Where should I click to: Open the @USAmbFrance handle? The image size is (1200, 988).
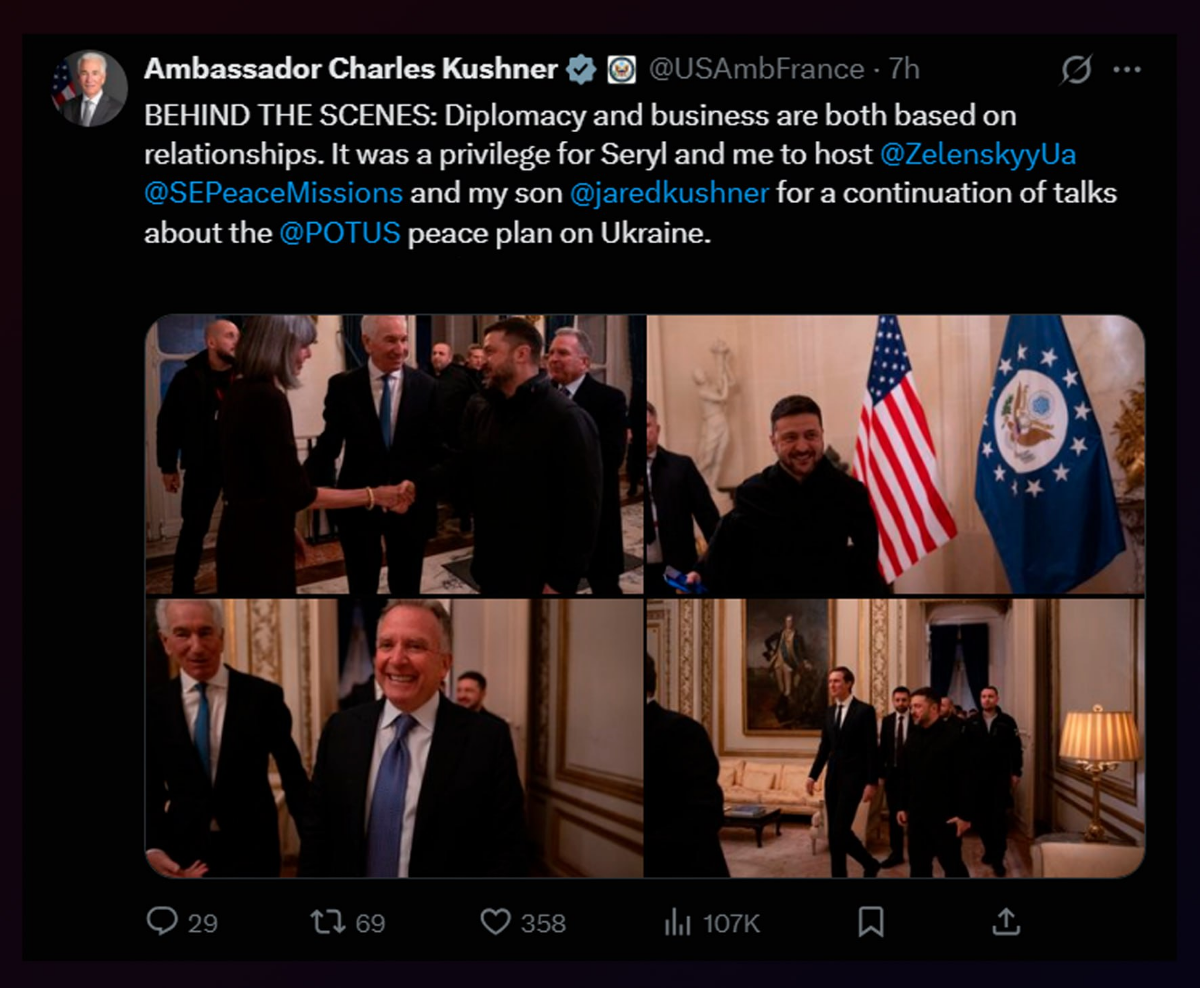[x=756, y=69]
